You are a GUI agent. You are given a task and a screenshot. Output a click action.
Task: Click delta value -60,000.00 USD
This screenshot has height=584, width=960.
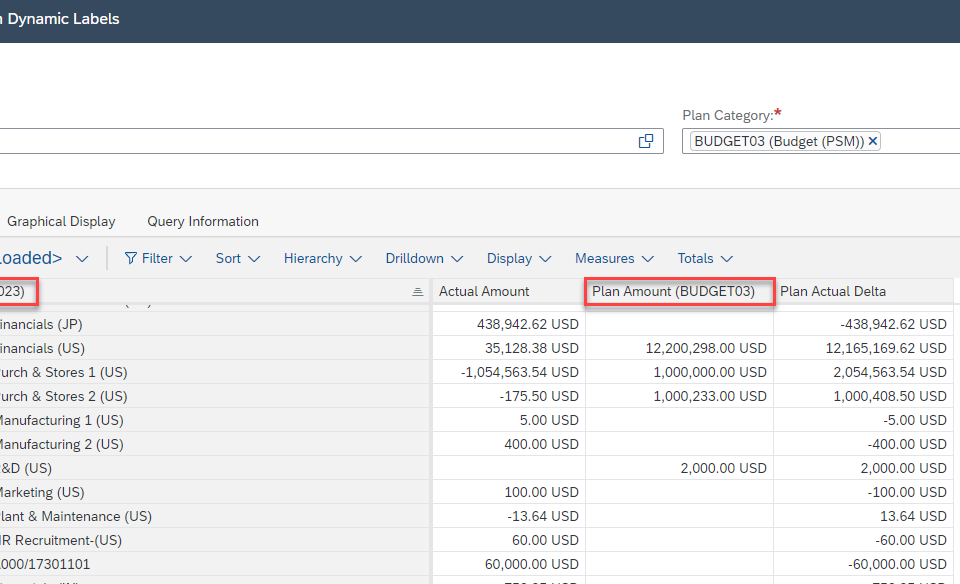tap(897, 564)
